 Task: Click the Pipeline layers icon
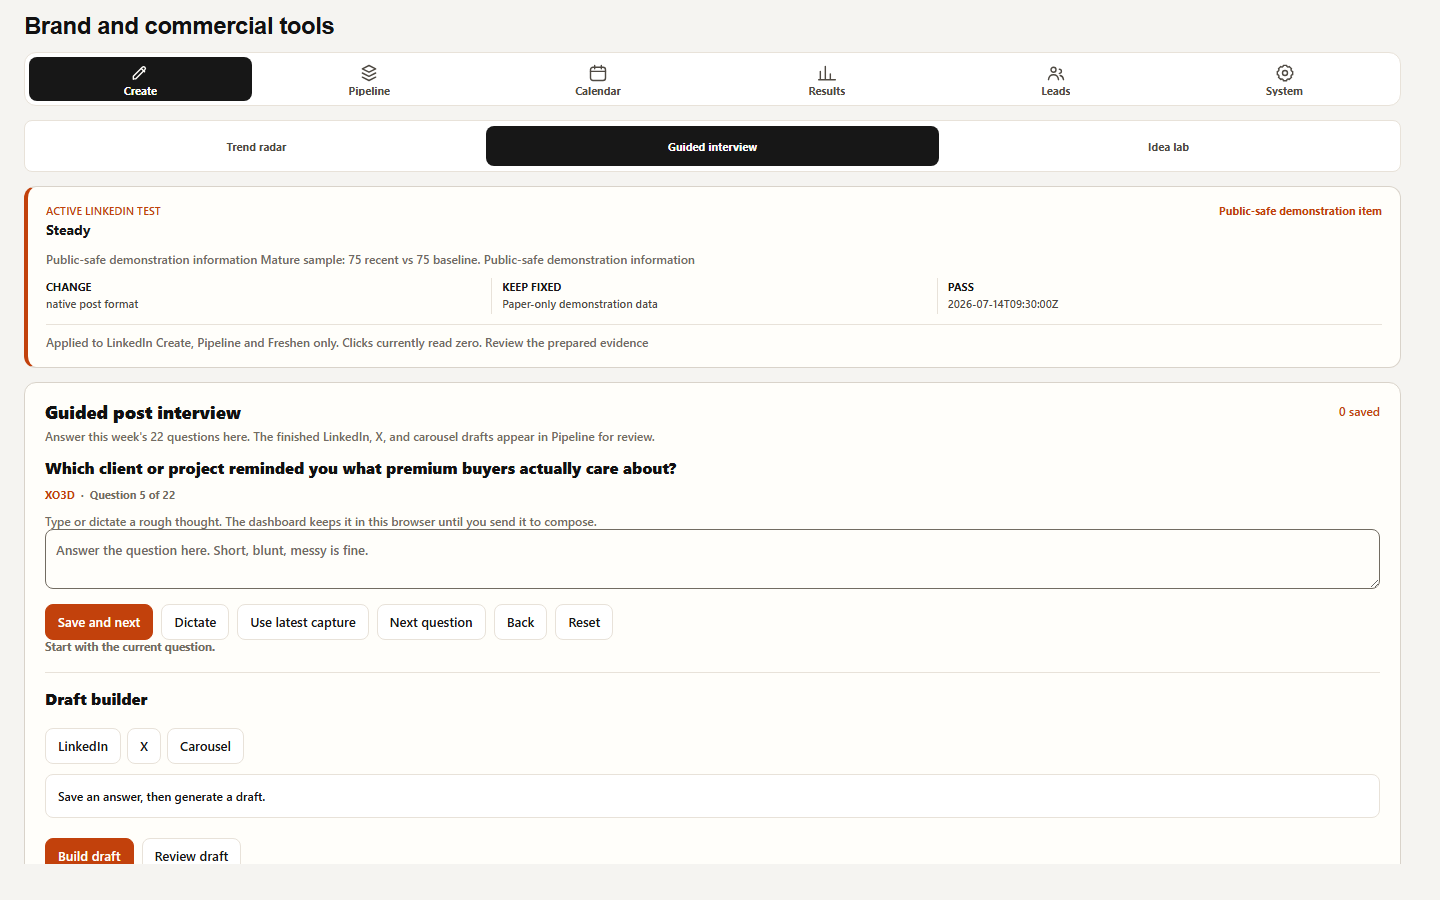pyautogui.click(x=369, y=73)
